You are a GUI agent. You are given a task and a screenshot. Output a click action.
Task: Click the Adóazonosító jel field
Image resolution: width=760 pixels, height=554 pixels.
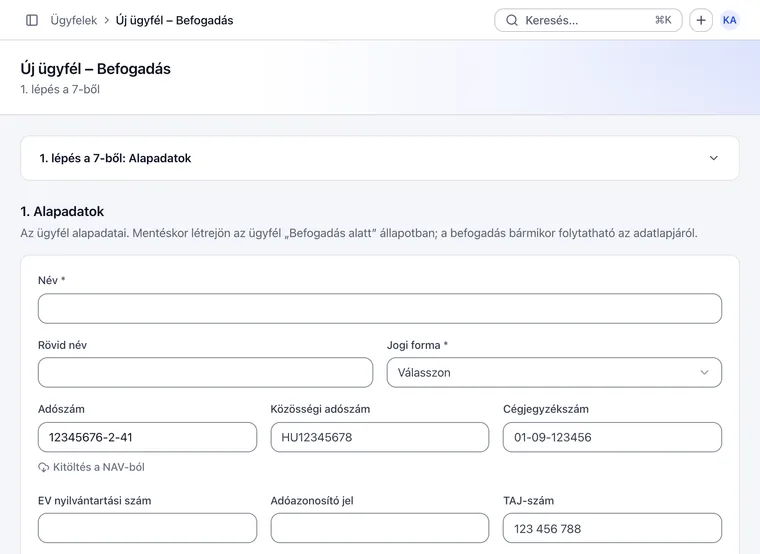tap(380, 528)
